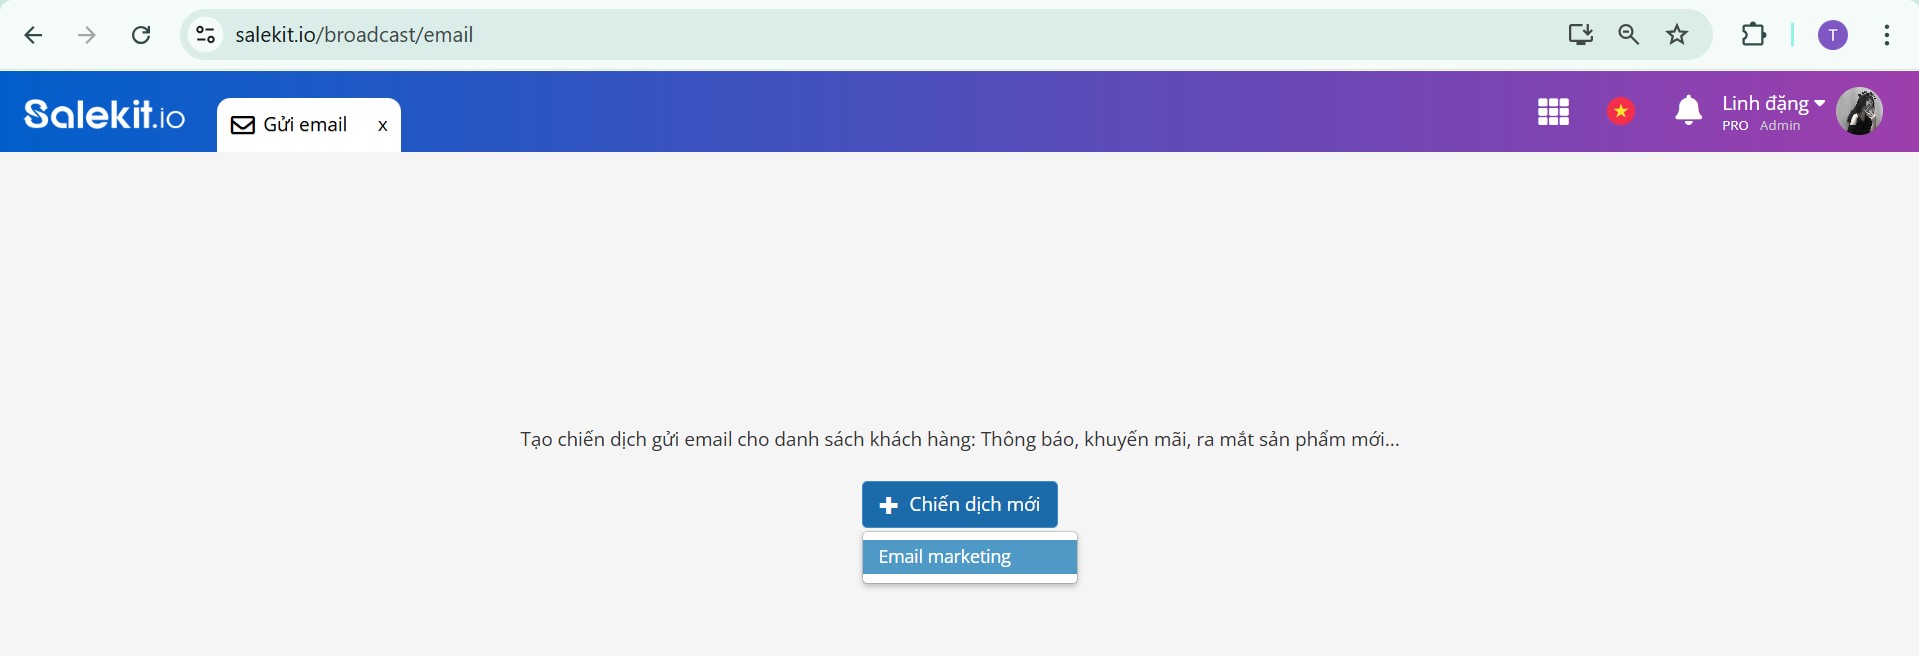1919x656 pixels.
Task: Expand the Linh đặng account dropdown
Action: click(1773, 103)
